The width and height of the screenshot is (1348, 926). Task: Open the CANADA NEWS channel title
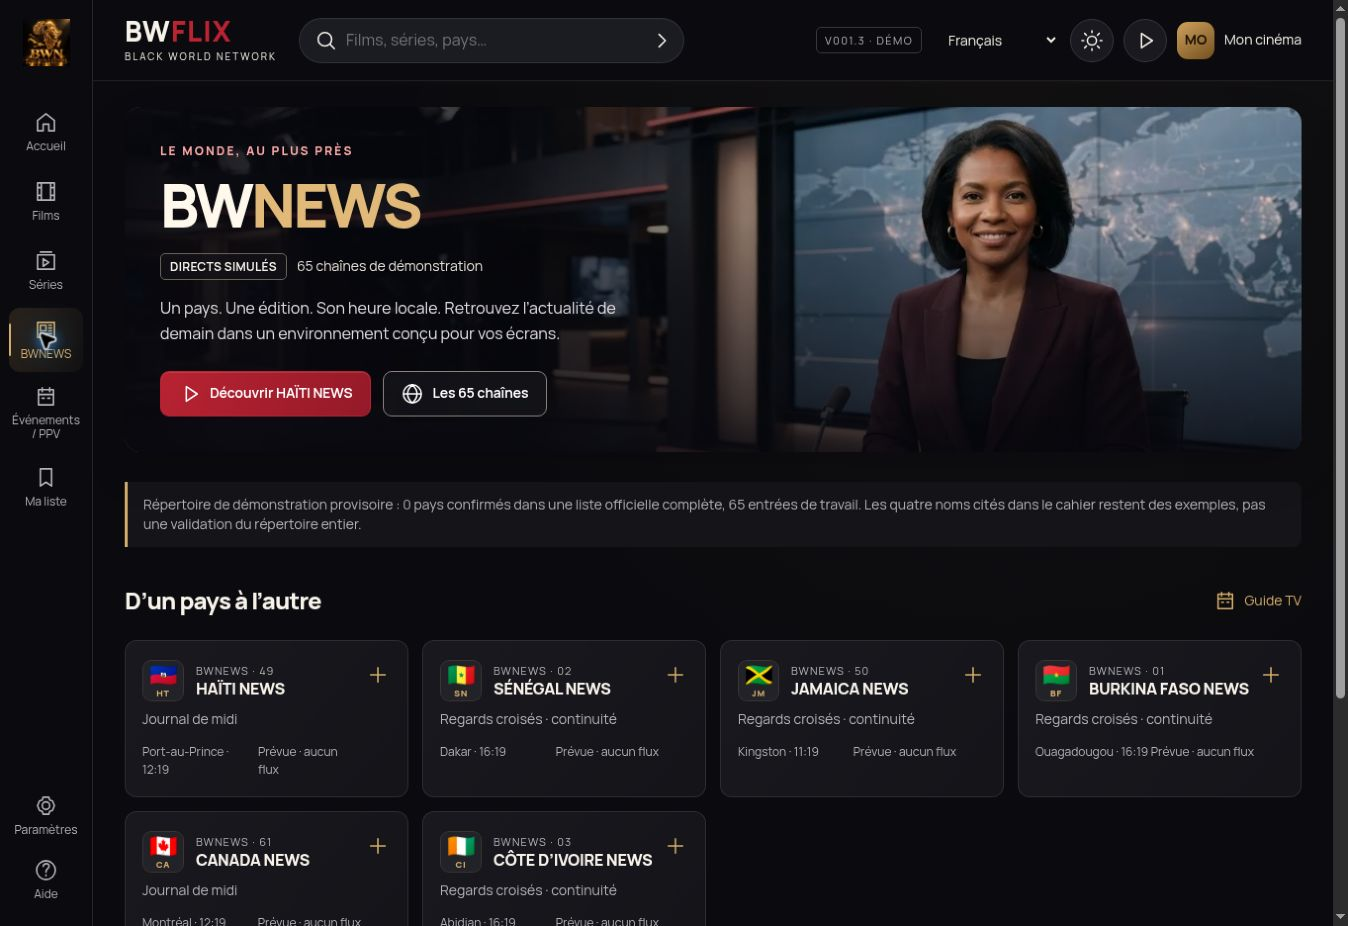253,860
